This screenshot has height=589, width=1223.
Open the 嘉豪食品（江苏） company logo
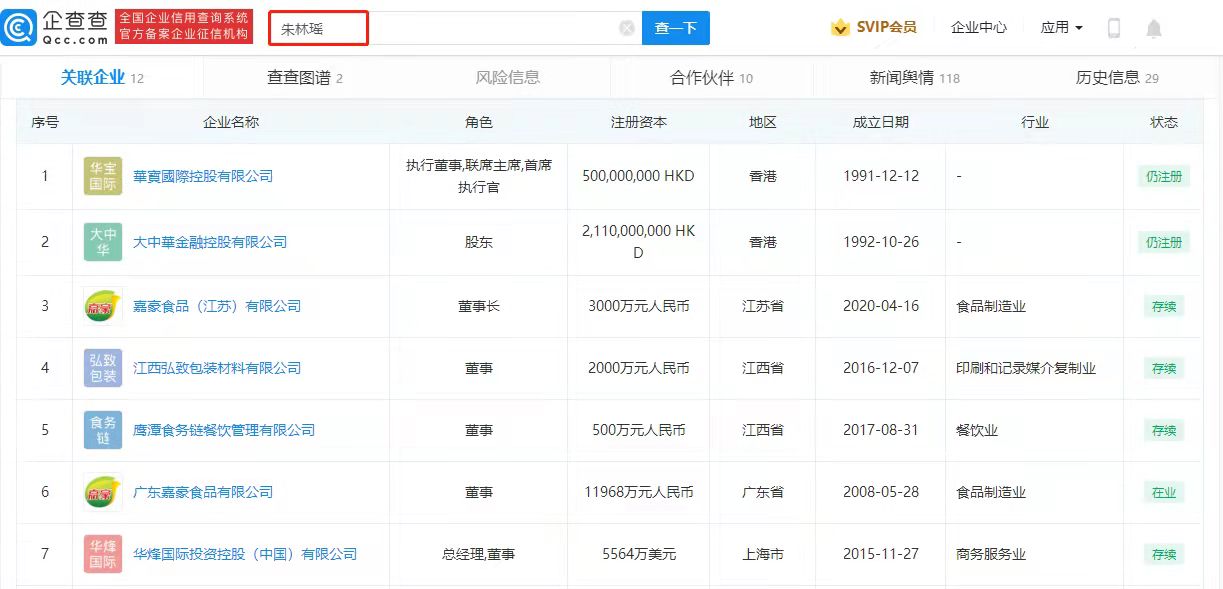tap(103, 306)
